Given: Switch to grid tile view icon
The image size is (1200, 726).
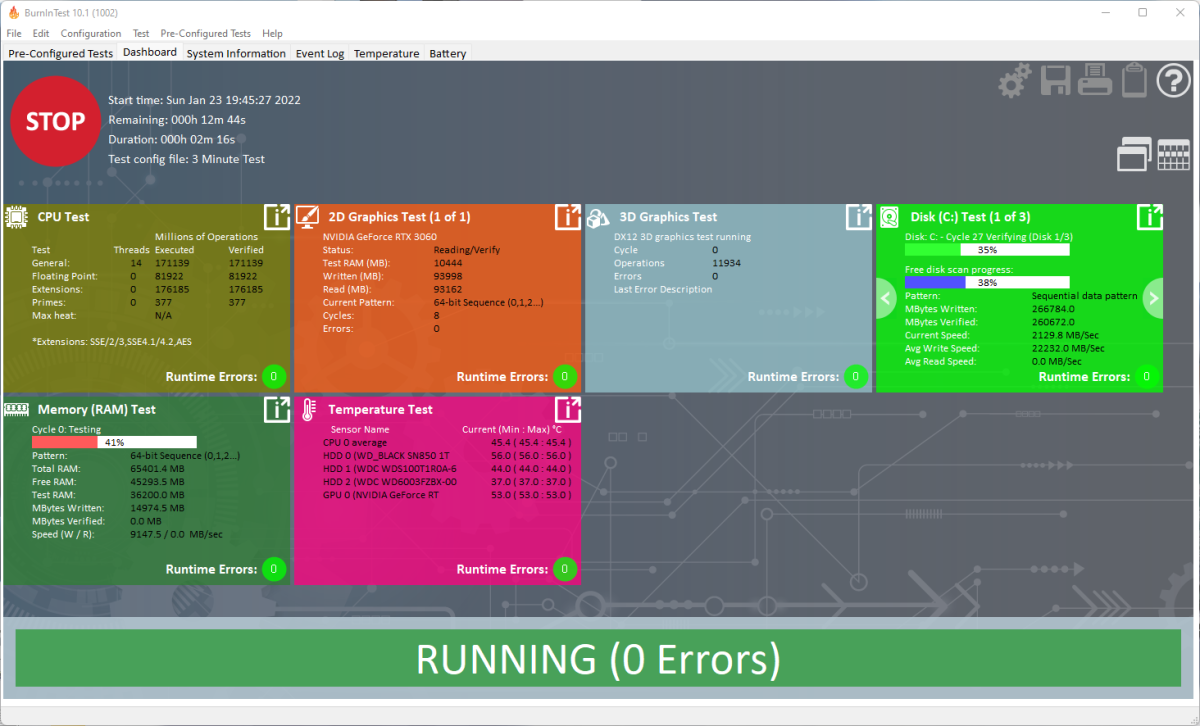Looking at the screenshot, I should pos(1174,155).
